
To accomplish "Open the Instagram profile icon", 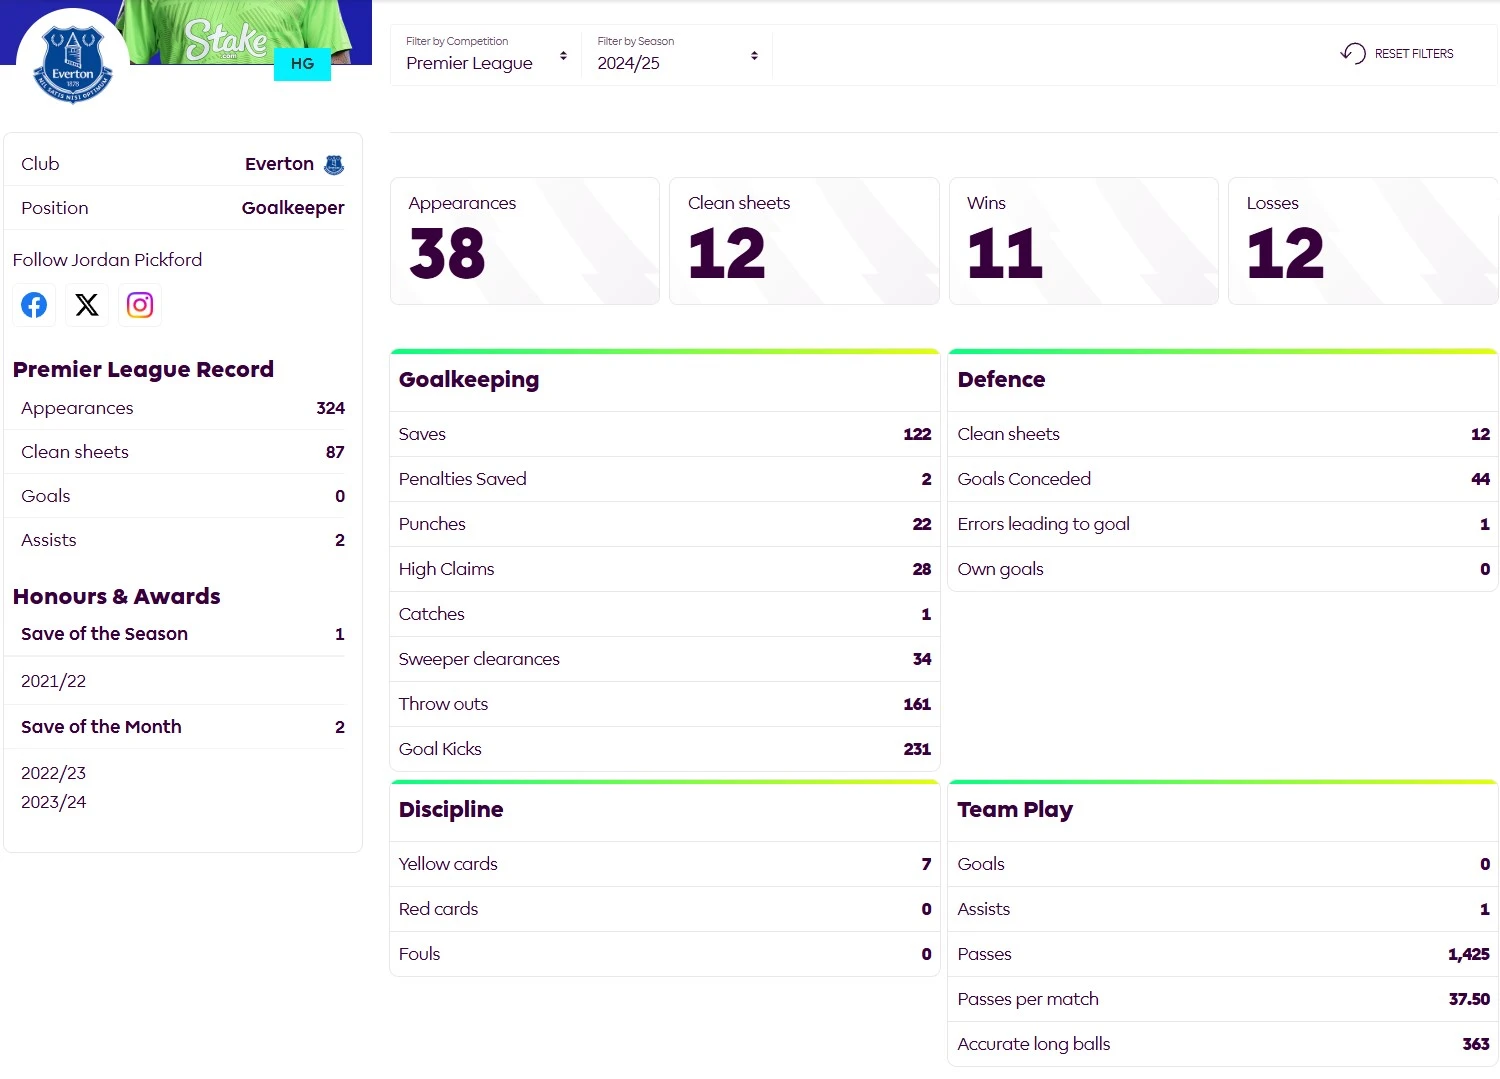I will pyautogui.click(x=140, y=305).
